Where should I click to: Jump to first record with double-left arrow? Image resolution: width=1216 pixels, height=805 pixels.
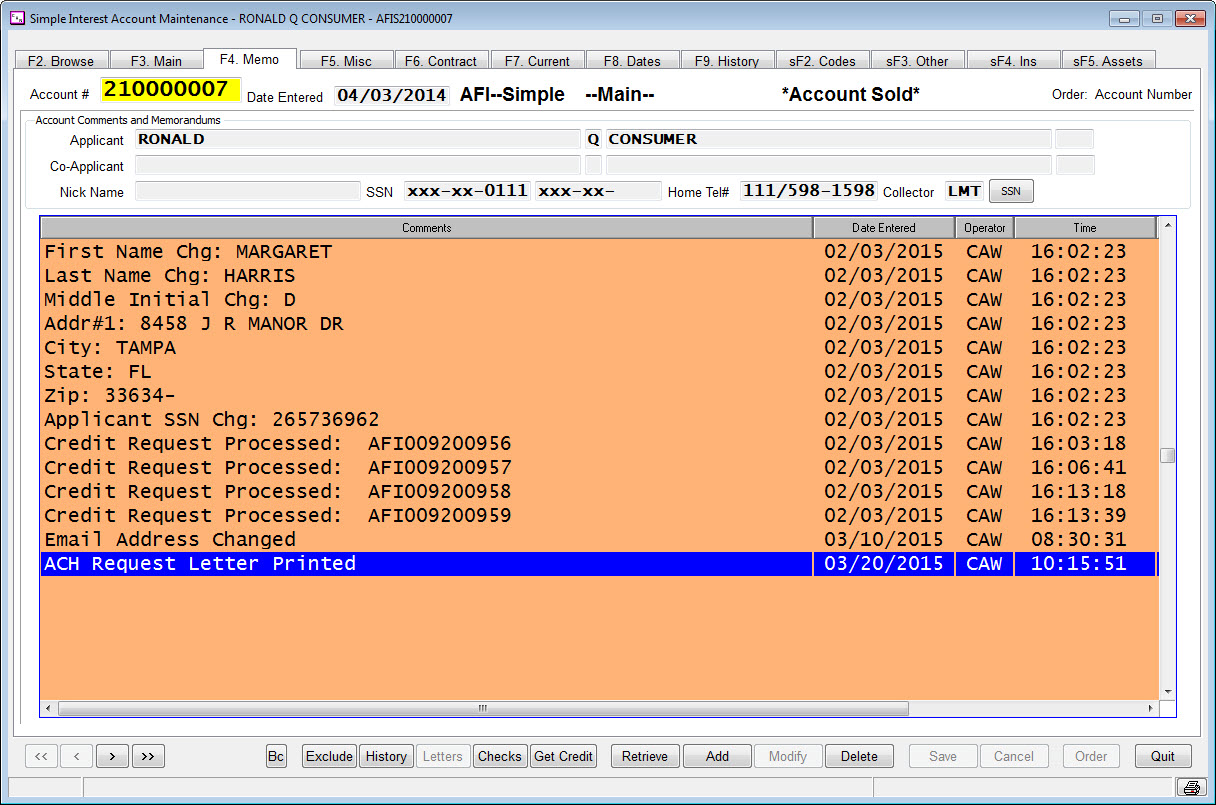coord(41,756)
